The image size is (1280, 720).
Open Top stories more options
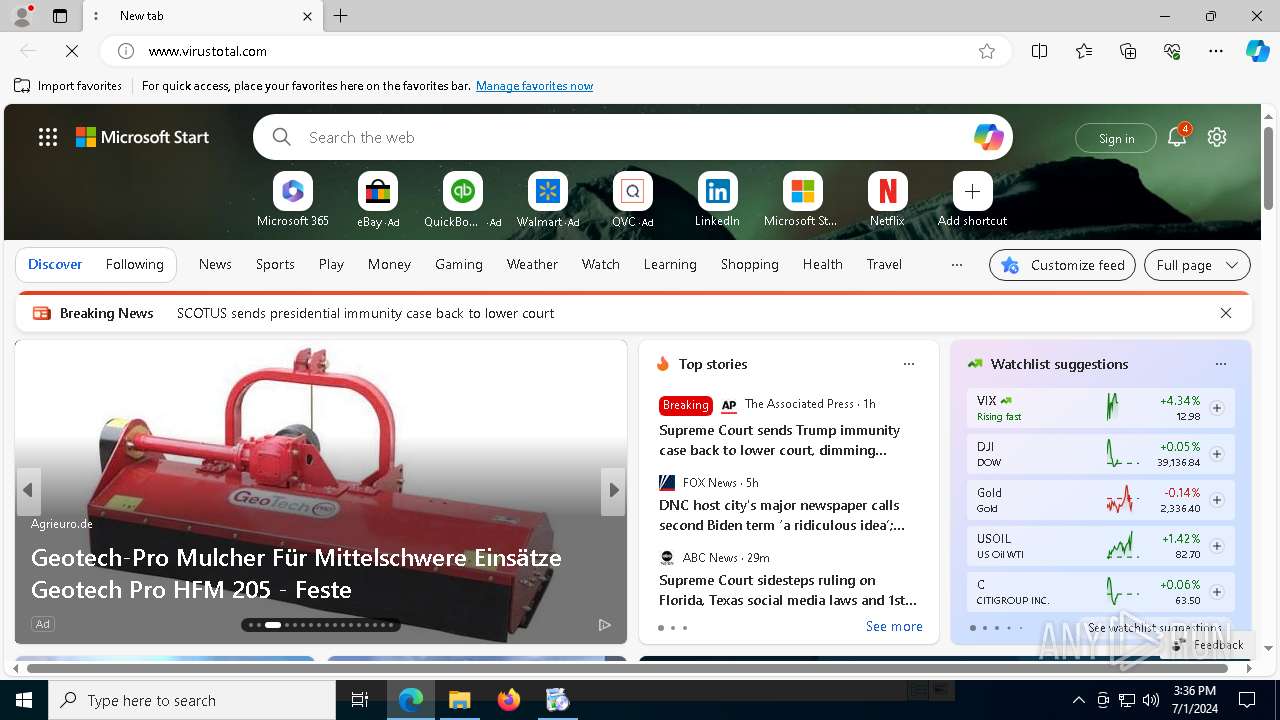click(909, 364)
